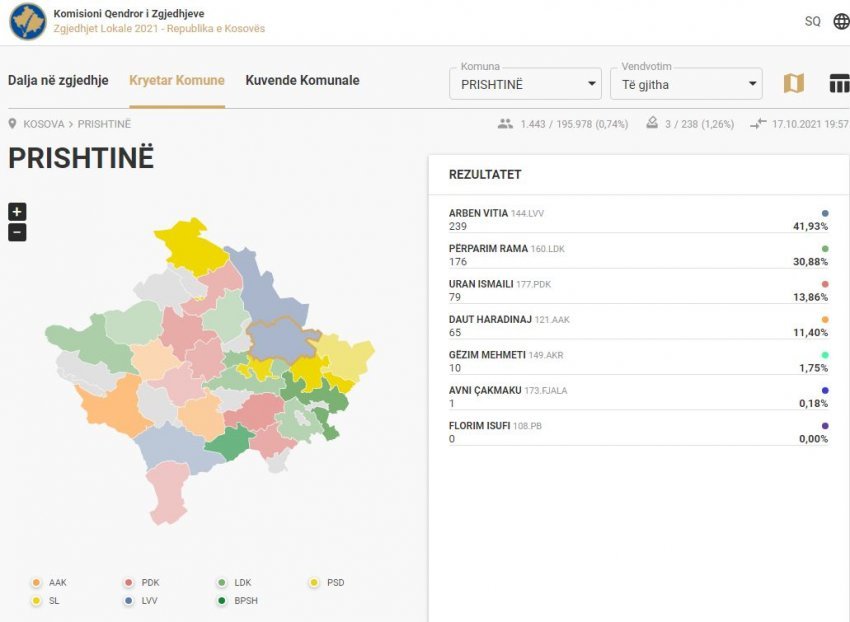850x622 pixels.
Task: Open the globe language selector
Action: [x=841, y=21]
